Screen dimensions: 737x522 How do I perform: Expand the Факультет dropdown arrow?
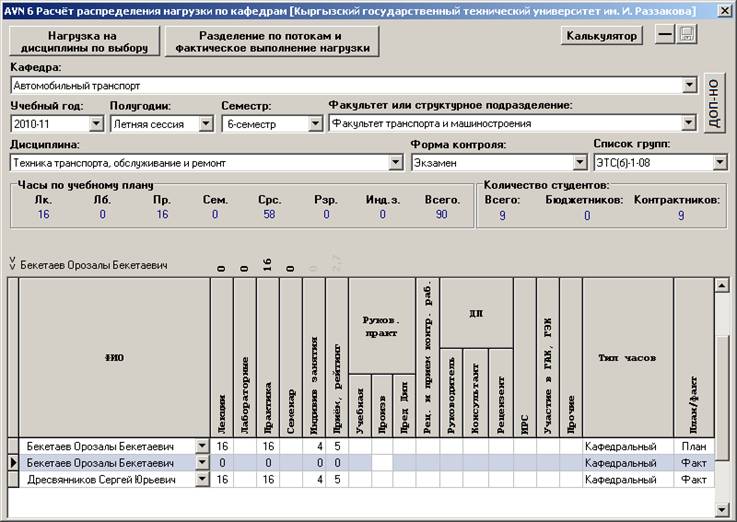(689, 123)
